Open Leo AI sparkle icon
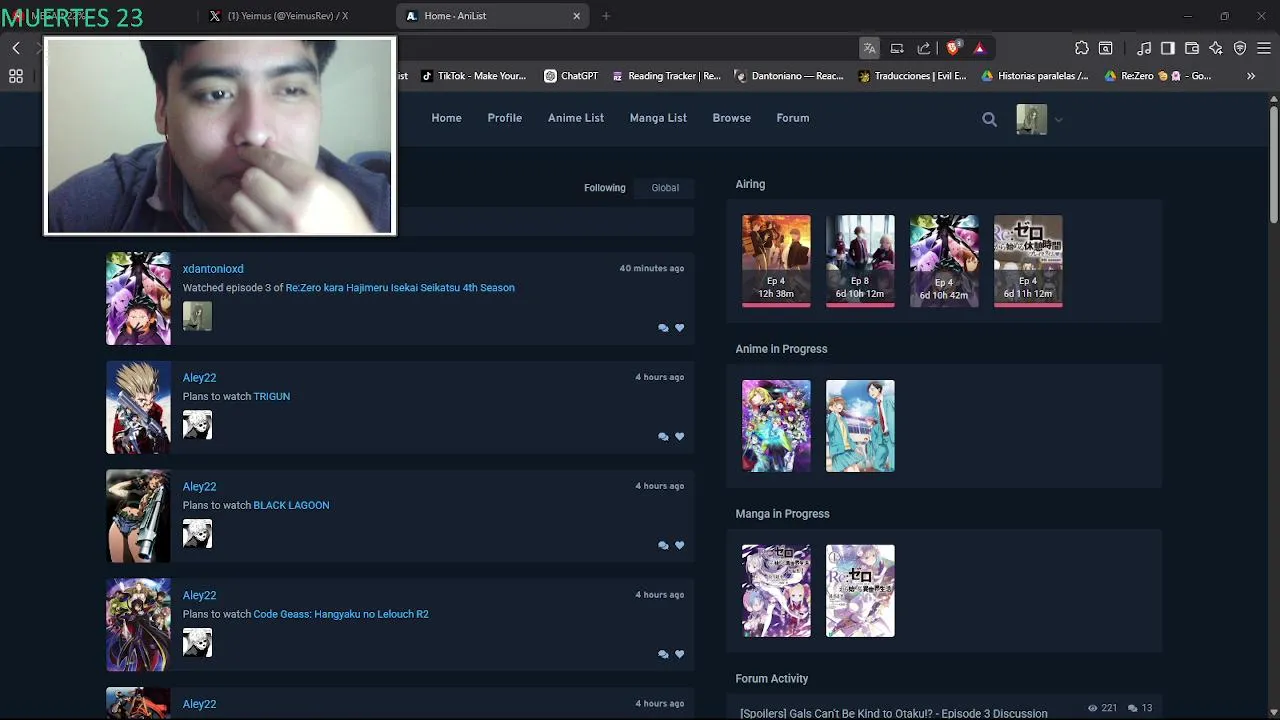 (x=1216, y=48)
